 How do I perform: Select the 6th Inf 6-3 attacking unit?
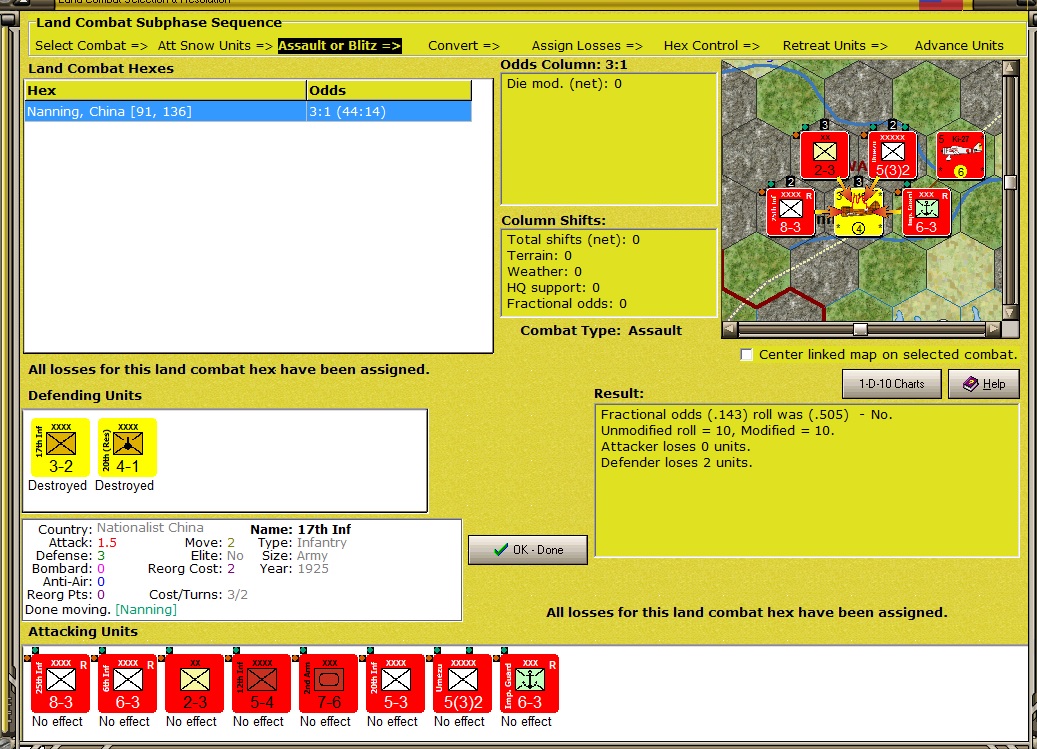pos(128,683)
